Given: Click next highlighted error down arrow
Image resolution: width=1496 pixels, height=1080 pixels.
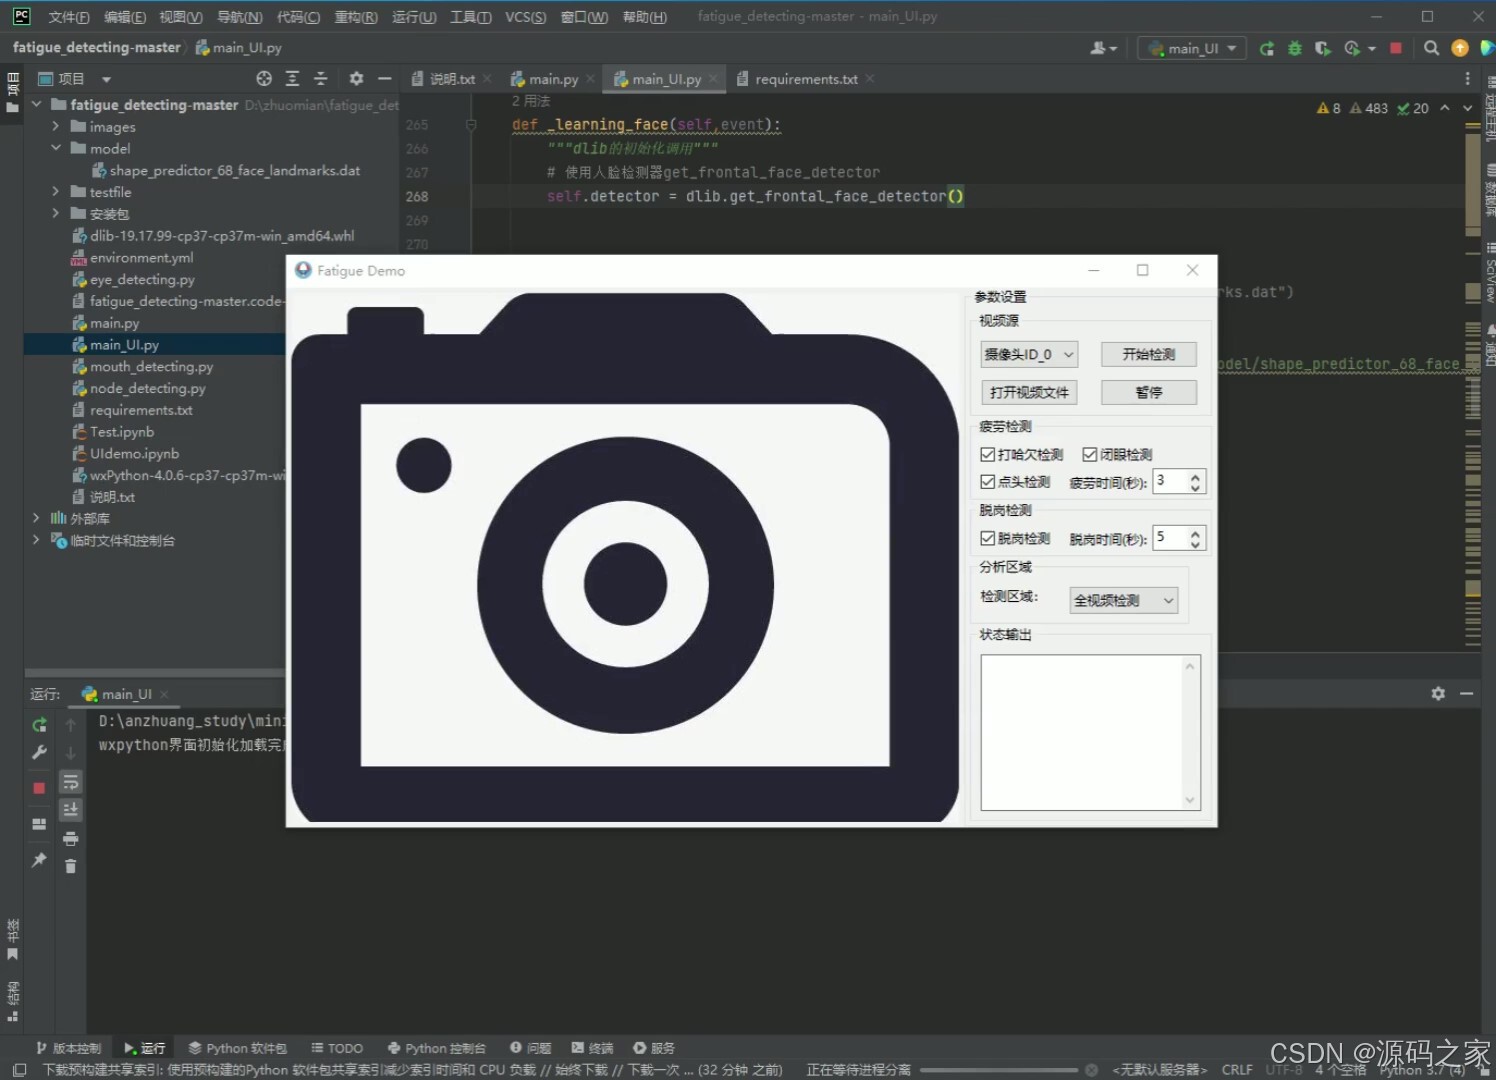Looking at the screenshot, I should pyautogui.click(x=1468, y=108).
